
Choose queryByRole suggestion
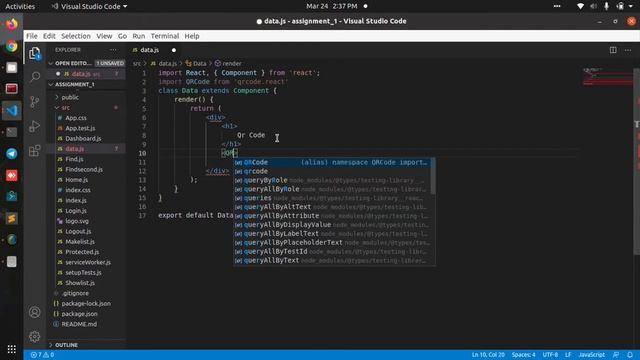331,180
